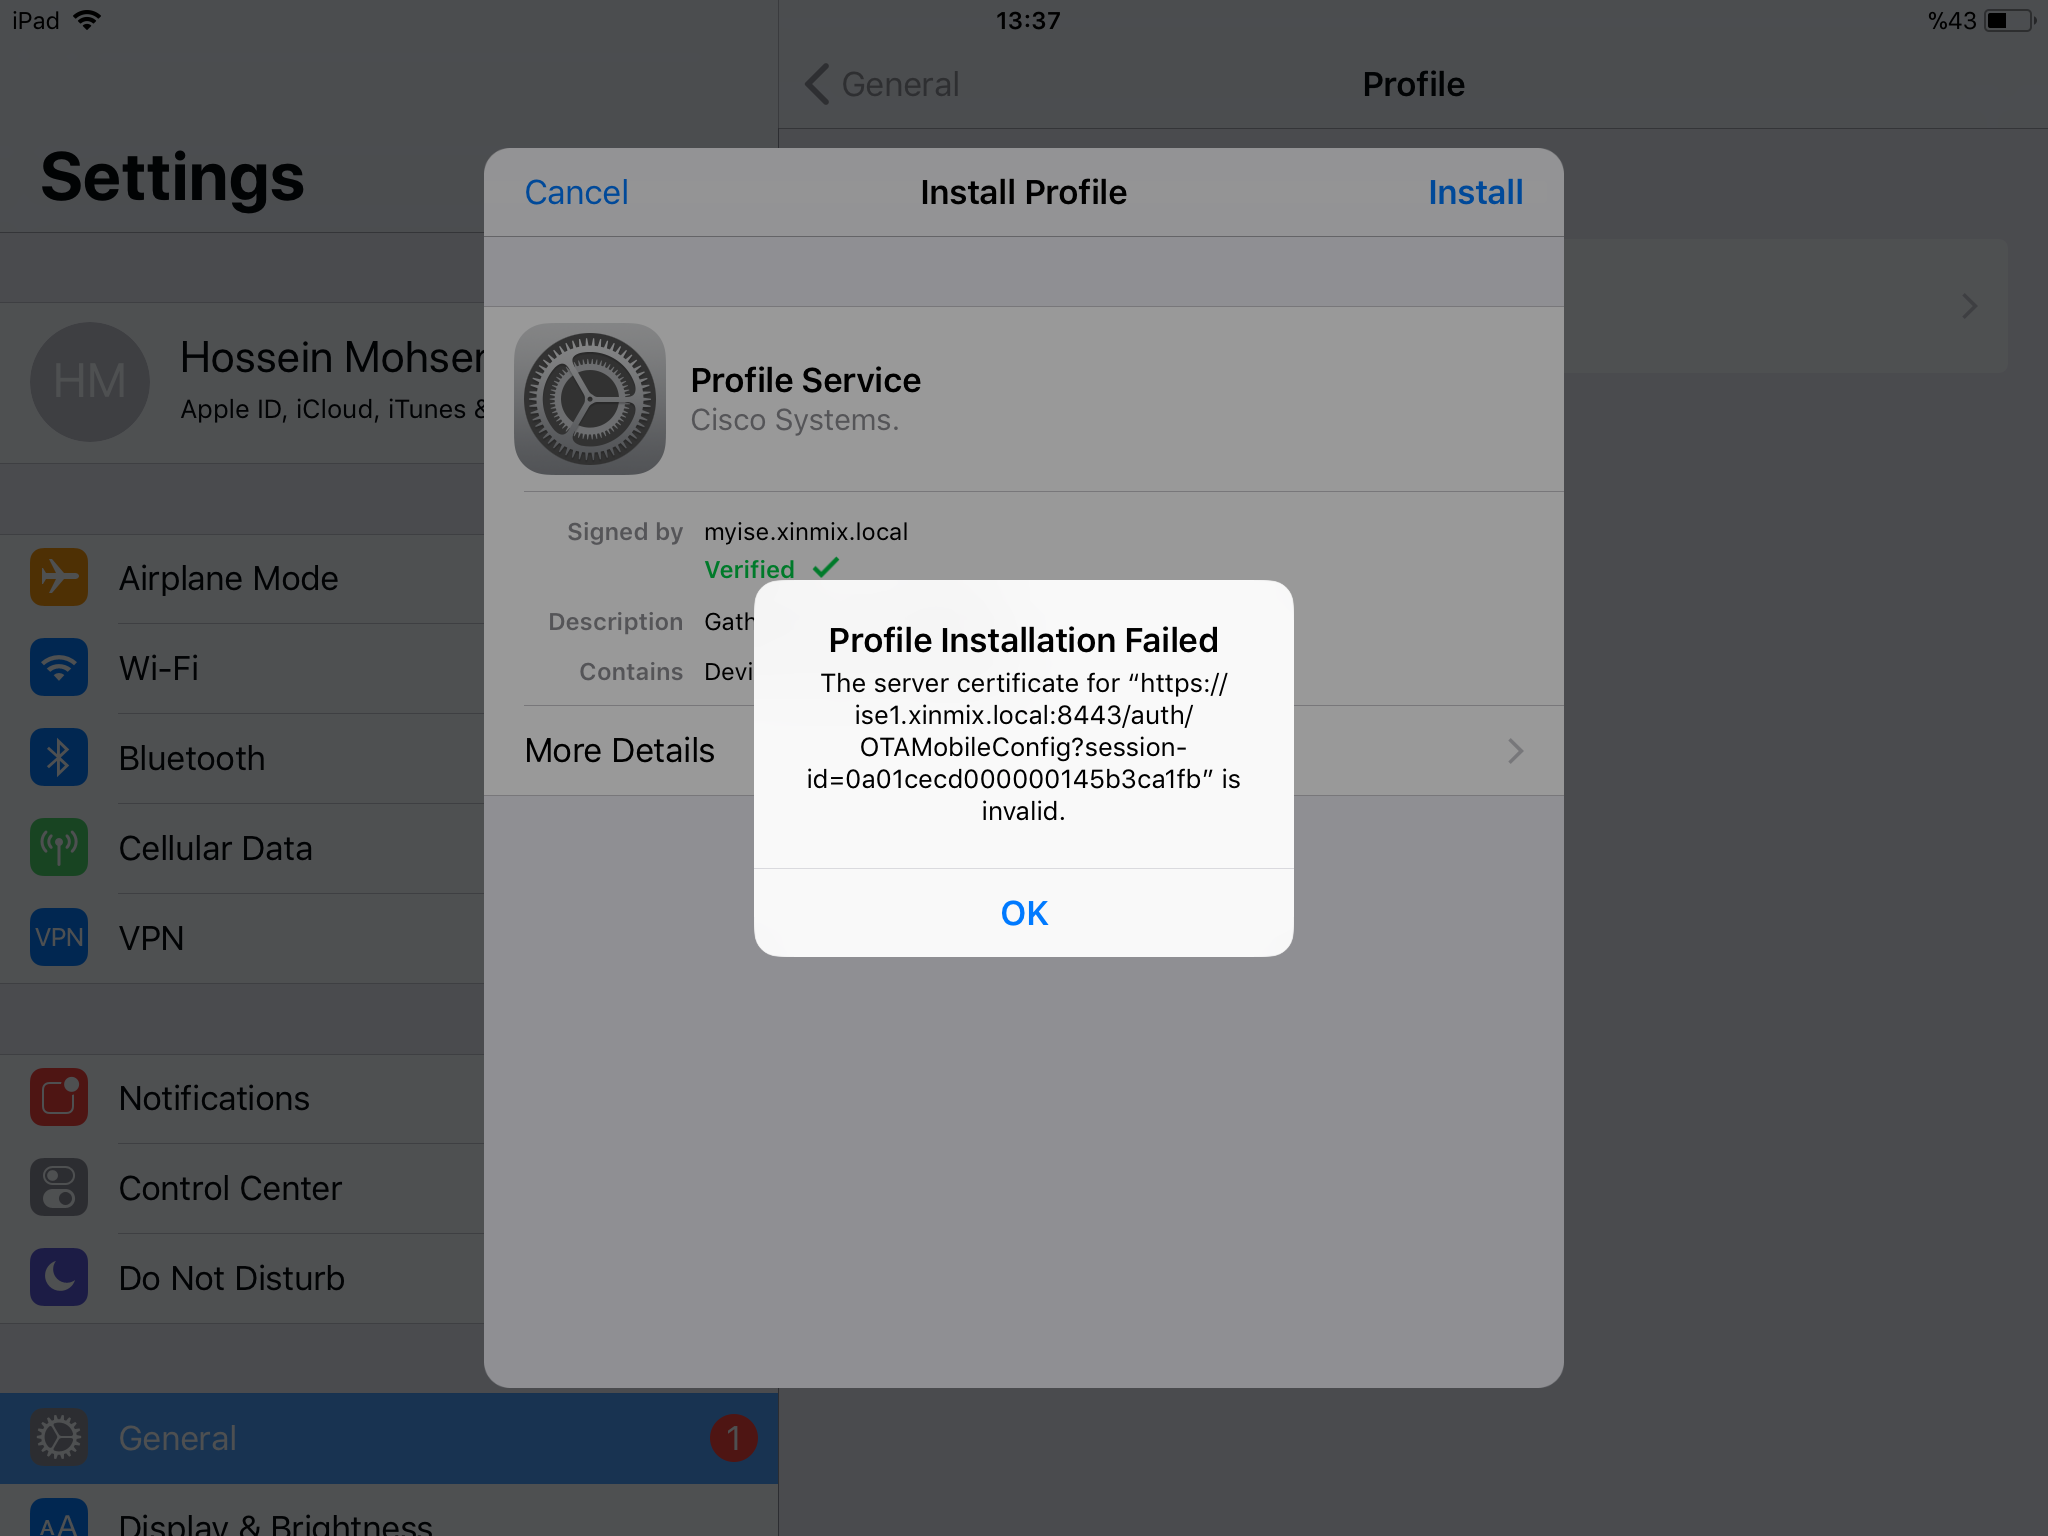Tap the Profile Service gear icon
Image resolution: width=2048 pixels, height=1536 pixels.
click(x=590, y=399)
